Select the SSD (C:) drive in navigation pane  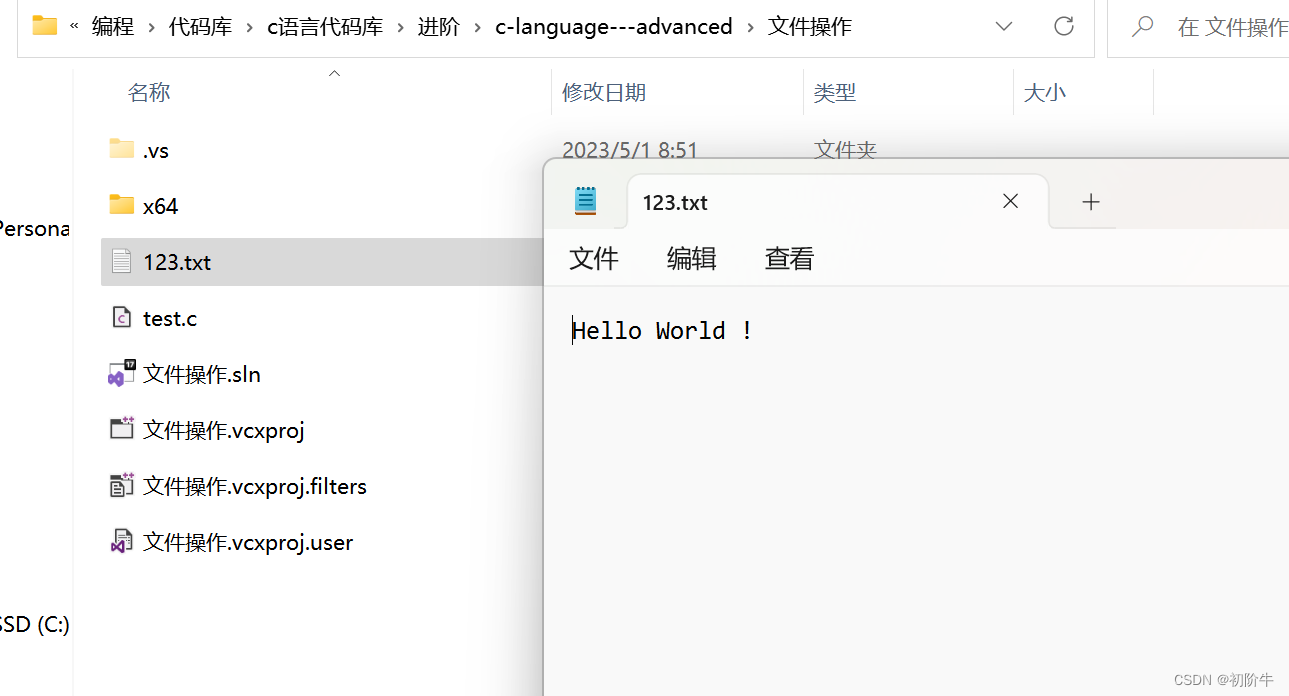(34, 625)
